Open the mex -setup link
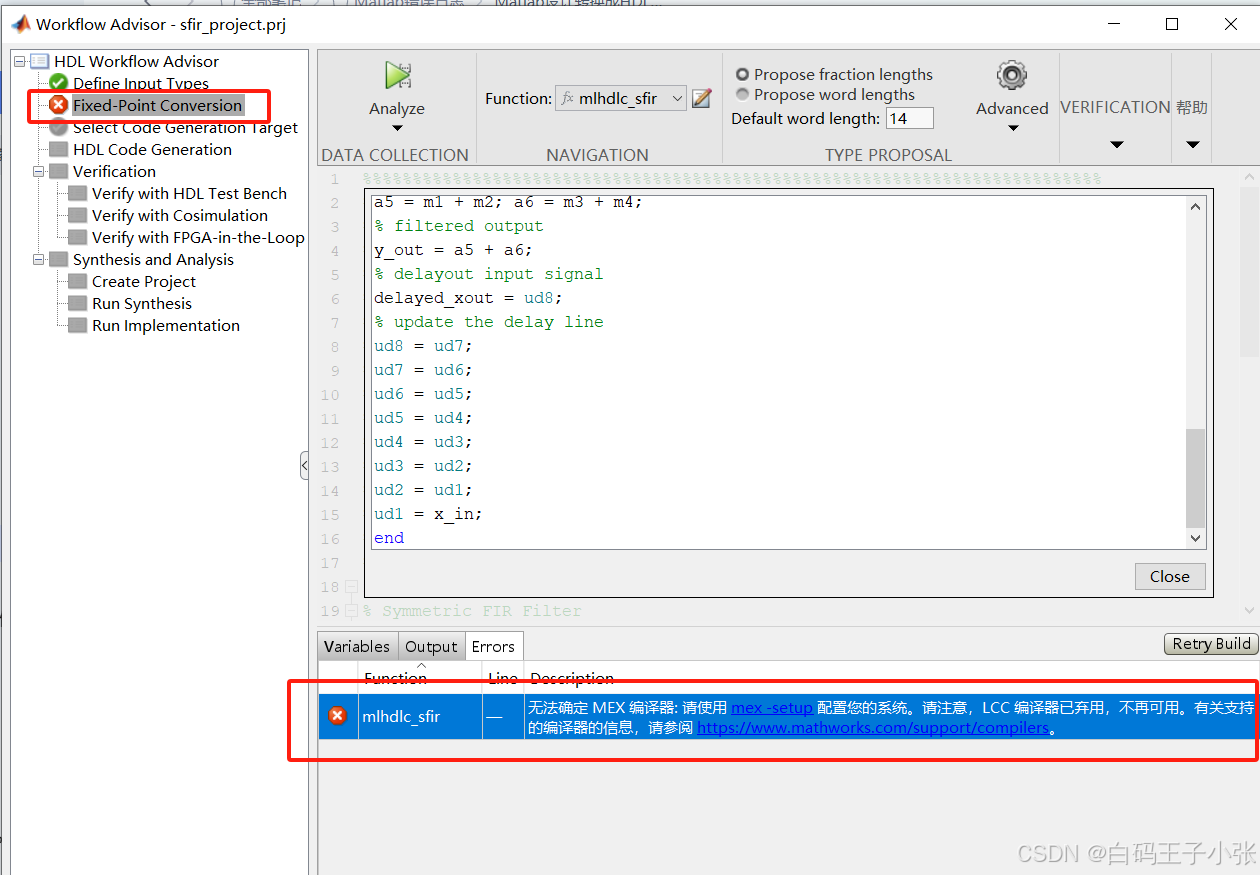This screenshot has height=875, width=1260. click(771, 706)
